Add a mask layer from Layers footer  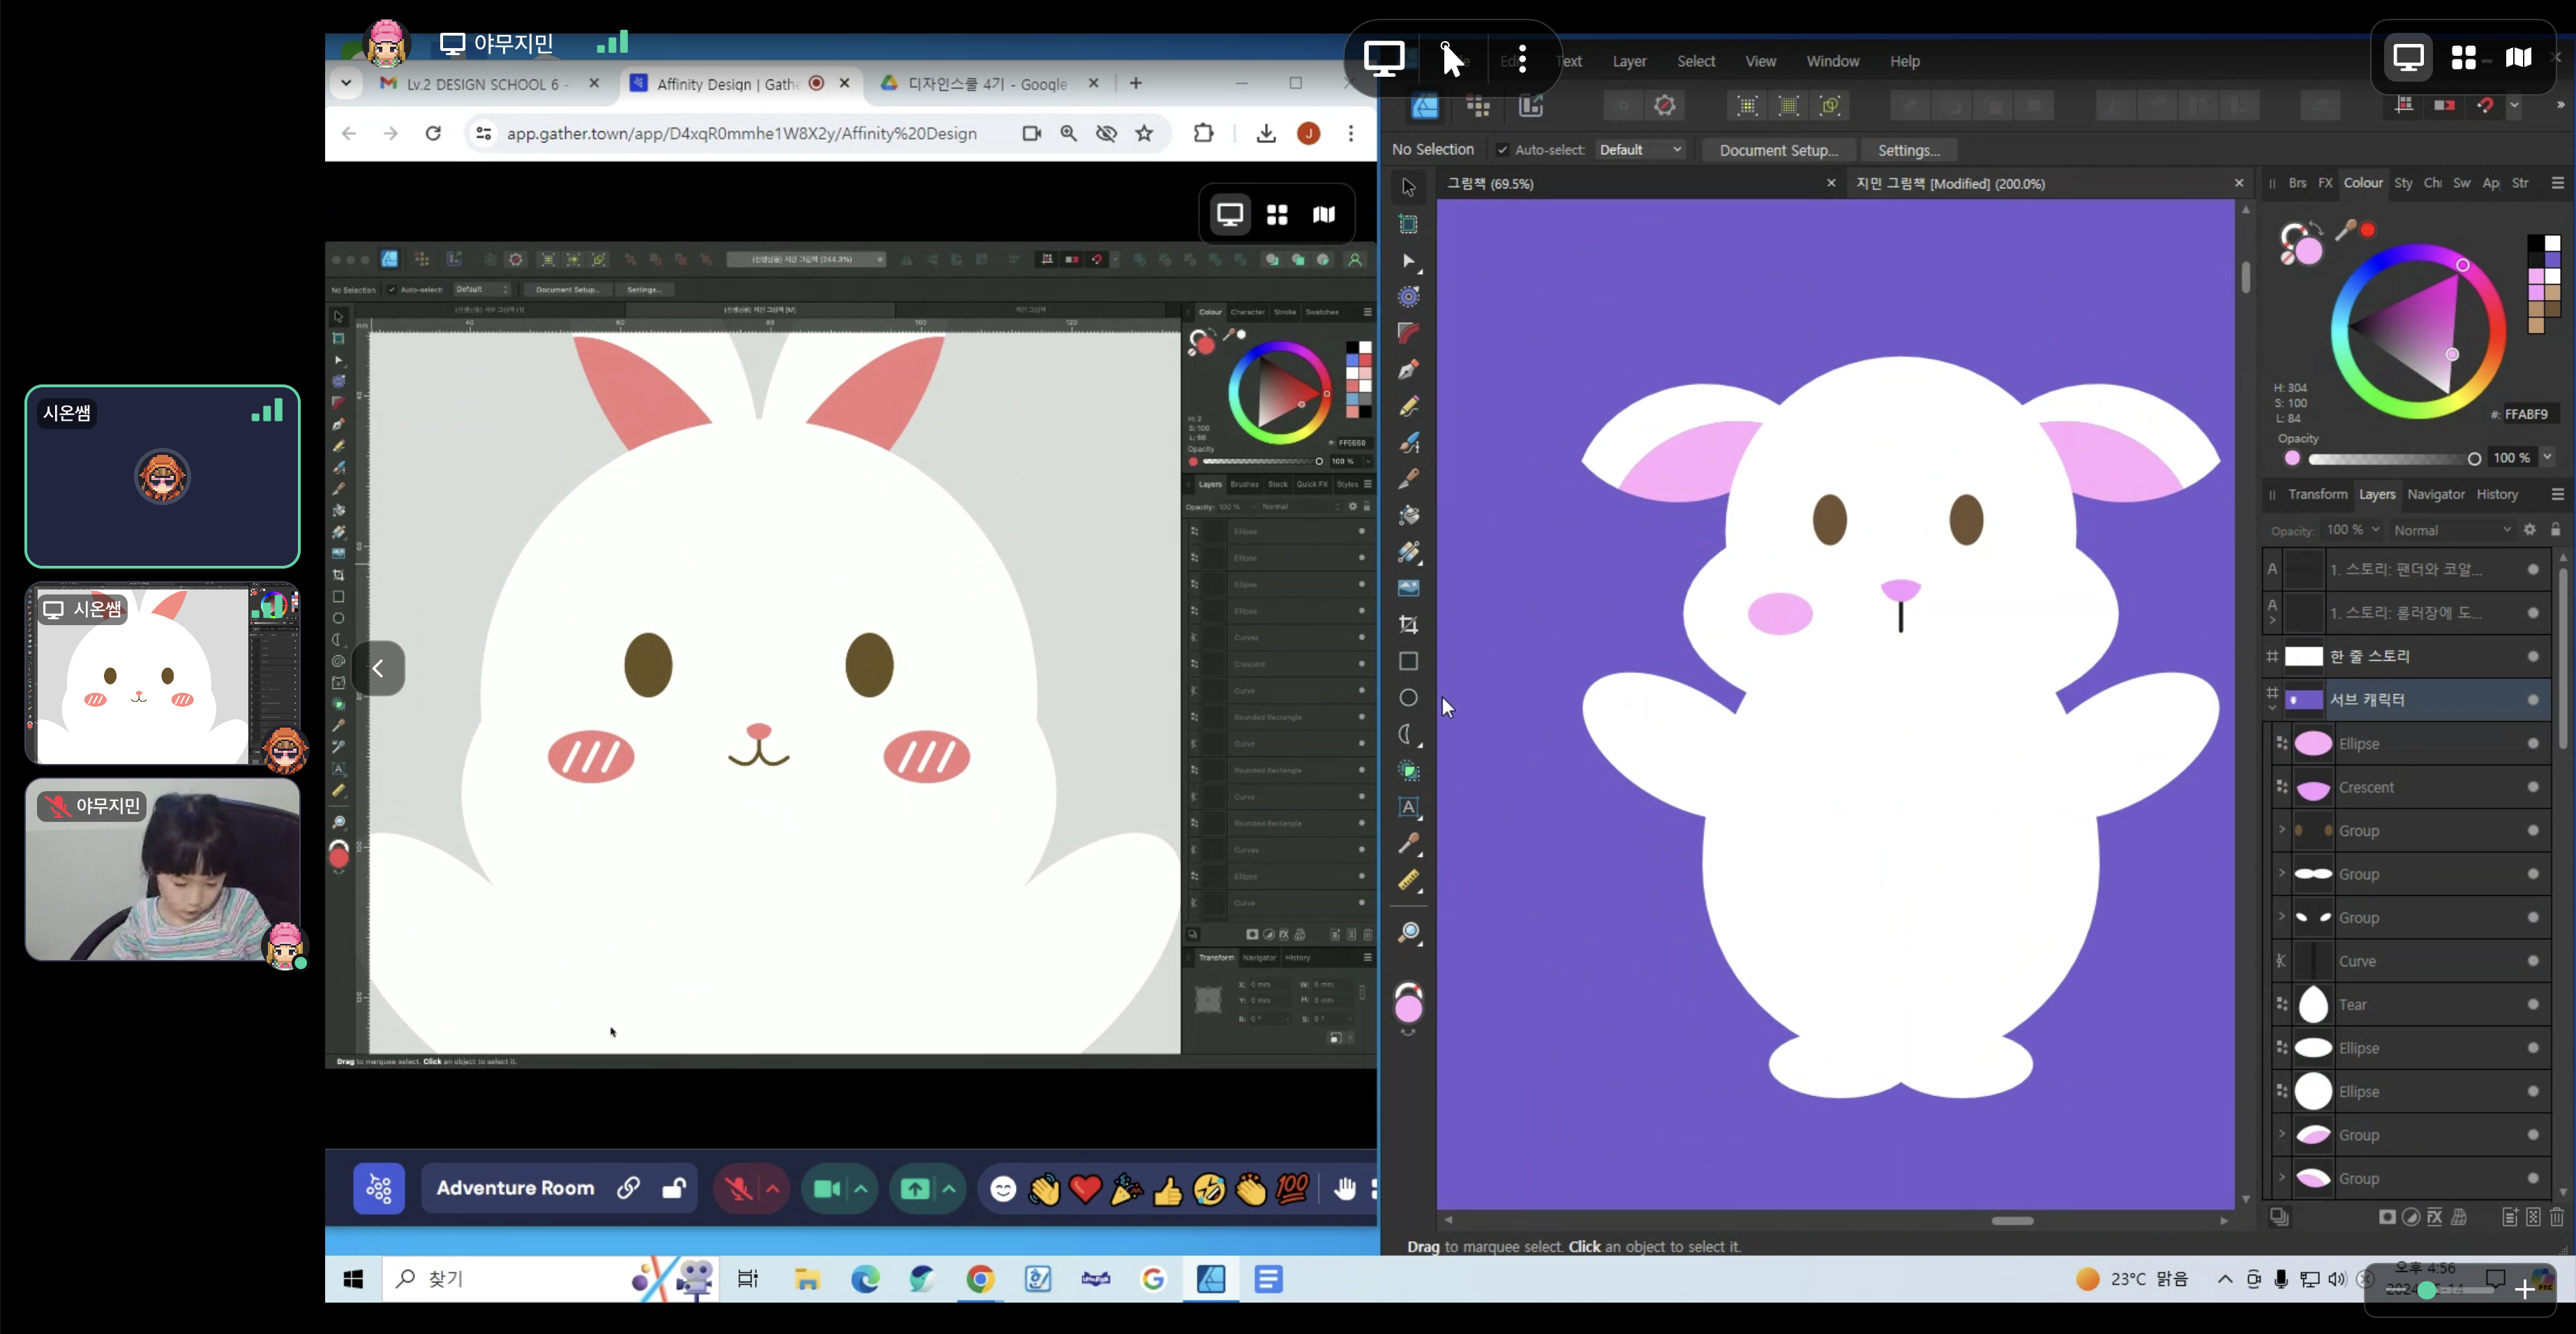pyautogui.click(x=2387, y=1217)
